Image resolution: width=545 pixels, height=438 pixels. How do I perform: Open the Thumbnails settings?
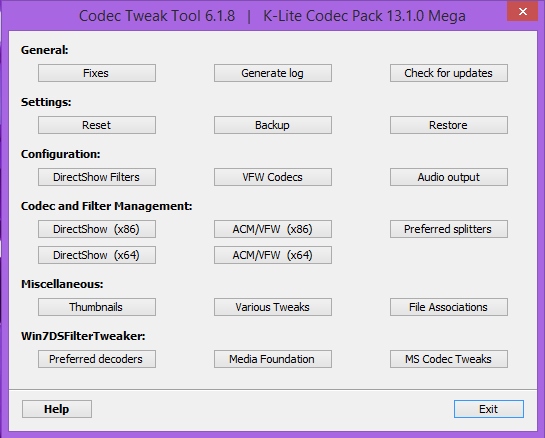pos(97,307)
